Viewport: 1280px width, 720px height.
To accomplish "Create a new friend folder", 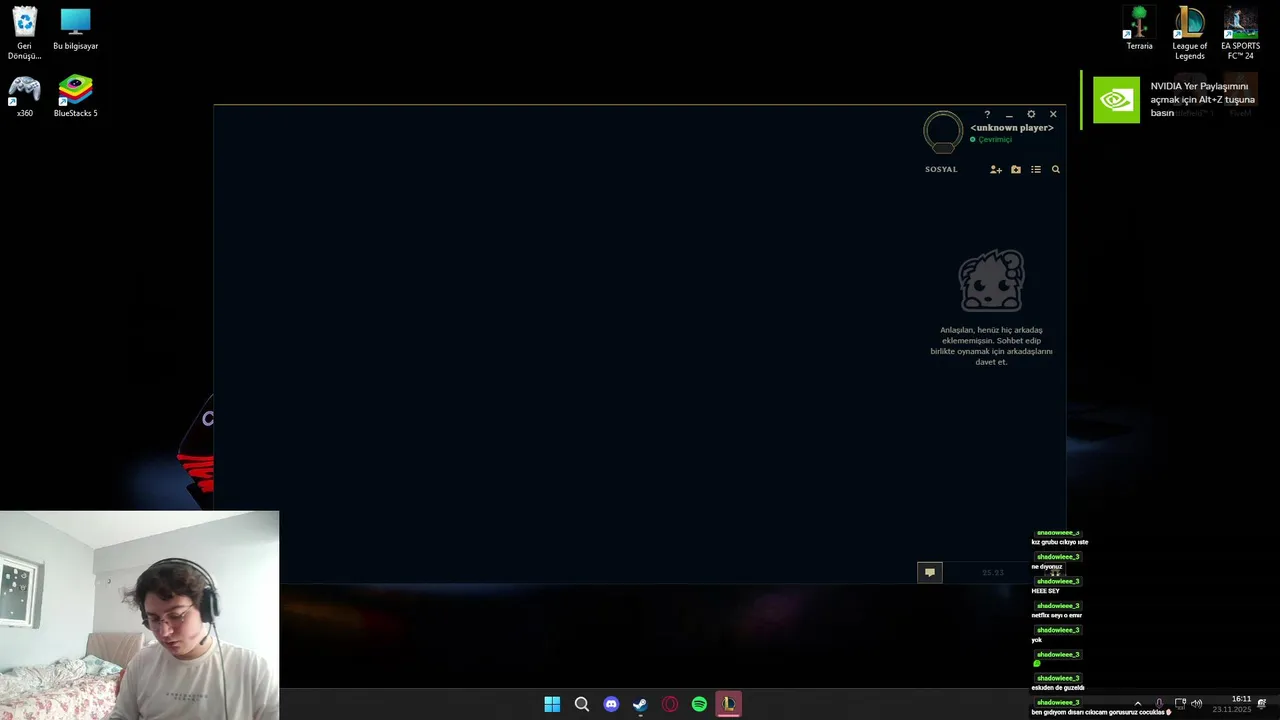I will 1016,170.
